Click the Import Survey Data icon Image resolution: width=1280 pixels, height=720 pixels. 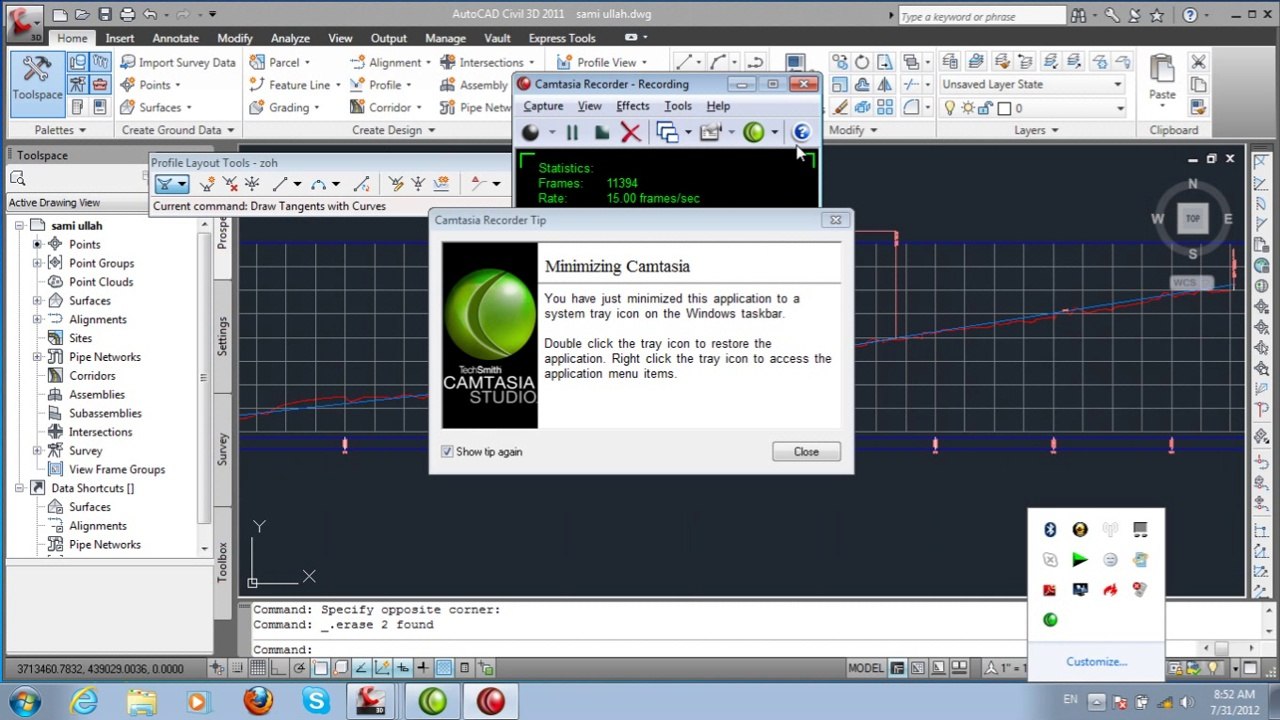[128, 62]
